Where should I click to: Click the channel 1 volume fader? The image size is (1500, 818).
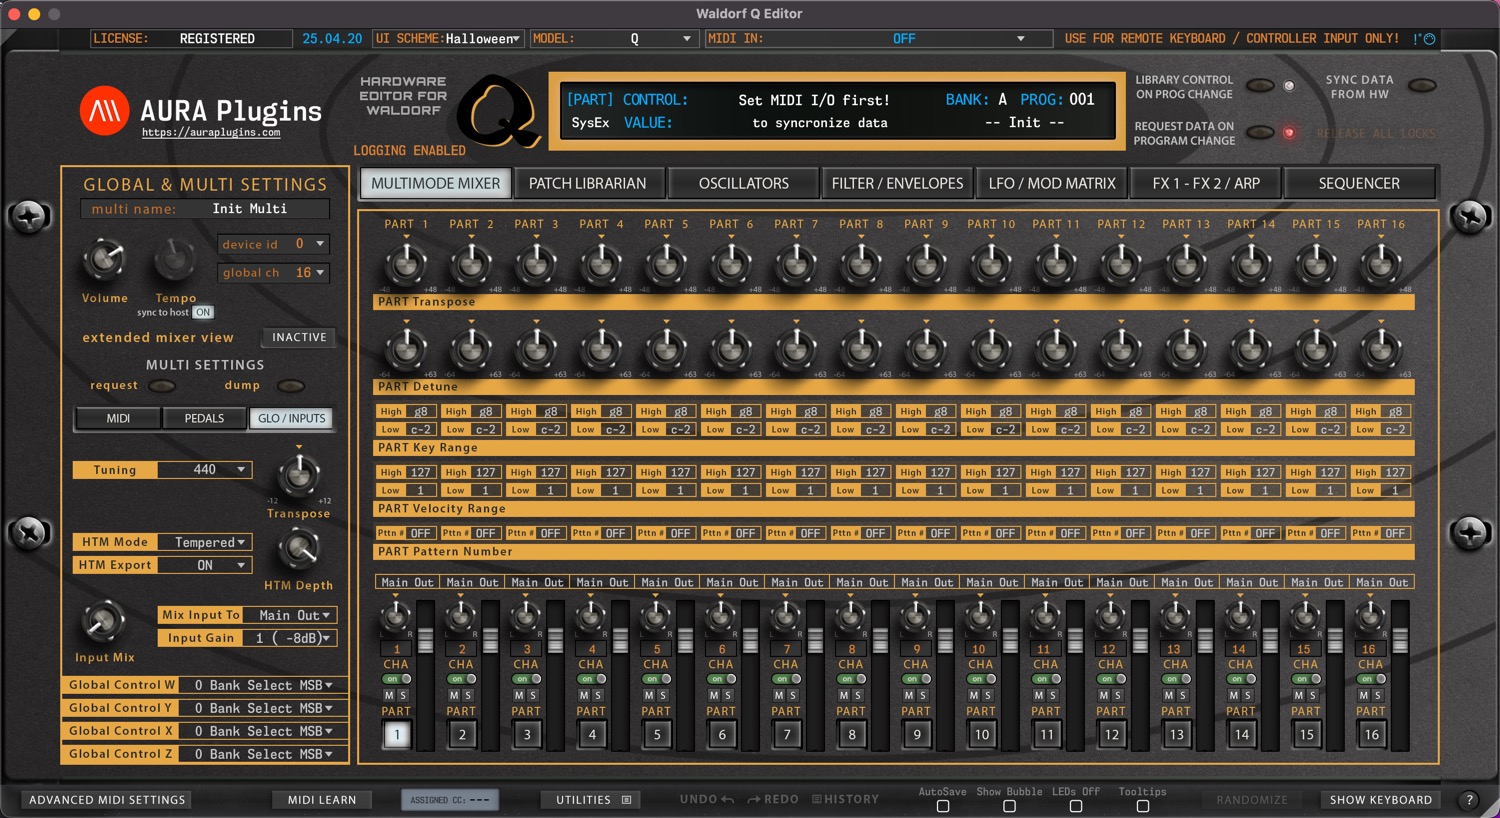point(425,641)
